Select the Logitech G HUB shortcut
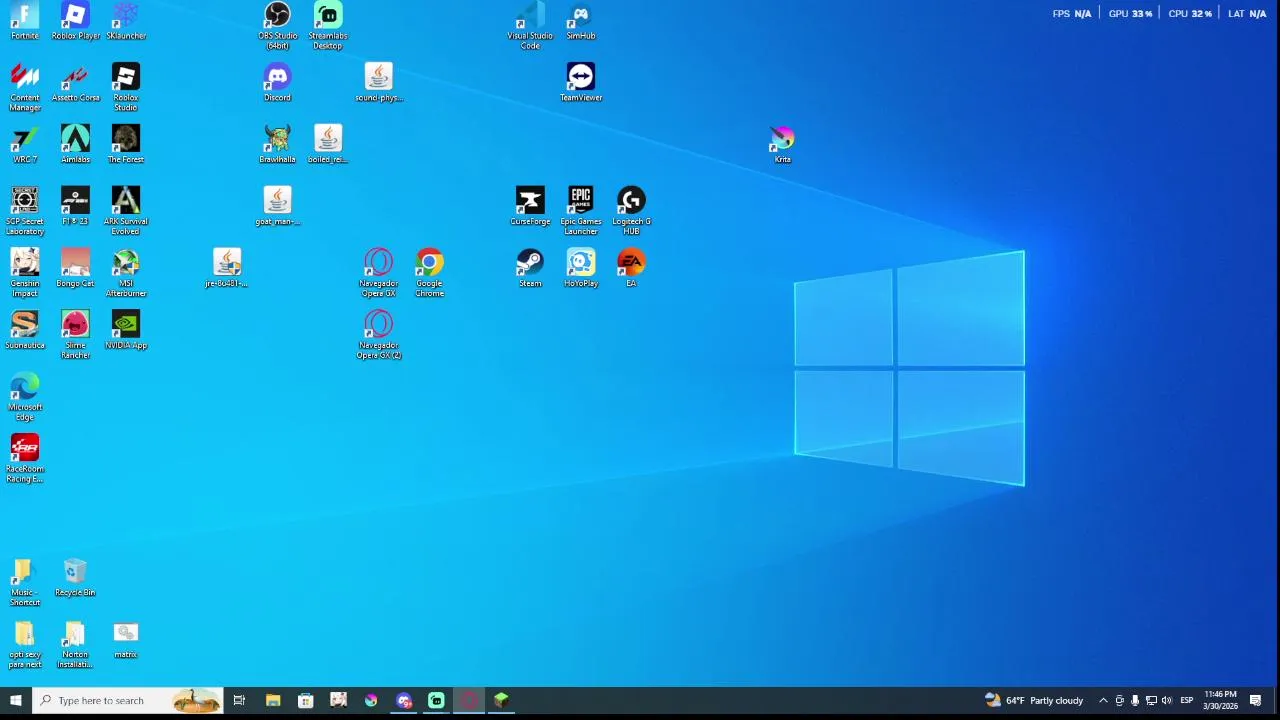 coord(631,212)
